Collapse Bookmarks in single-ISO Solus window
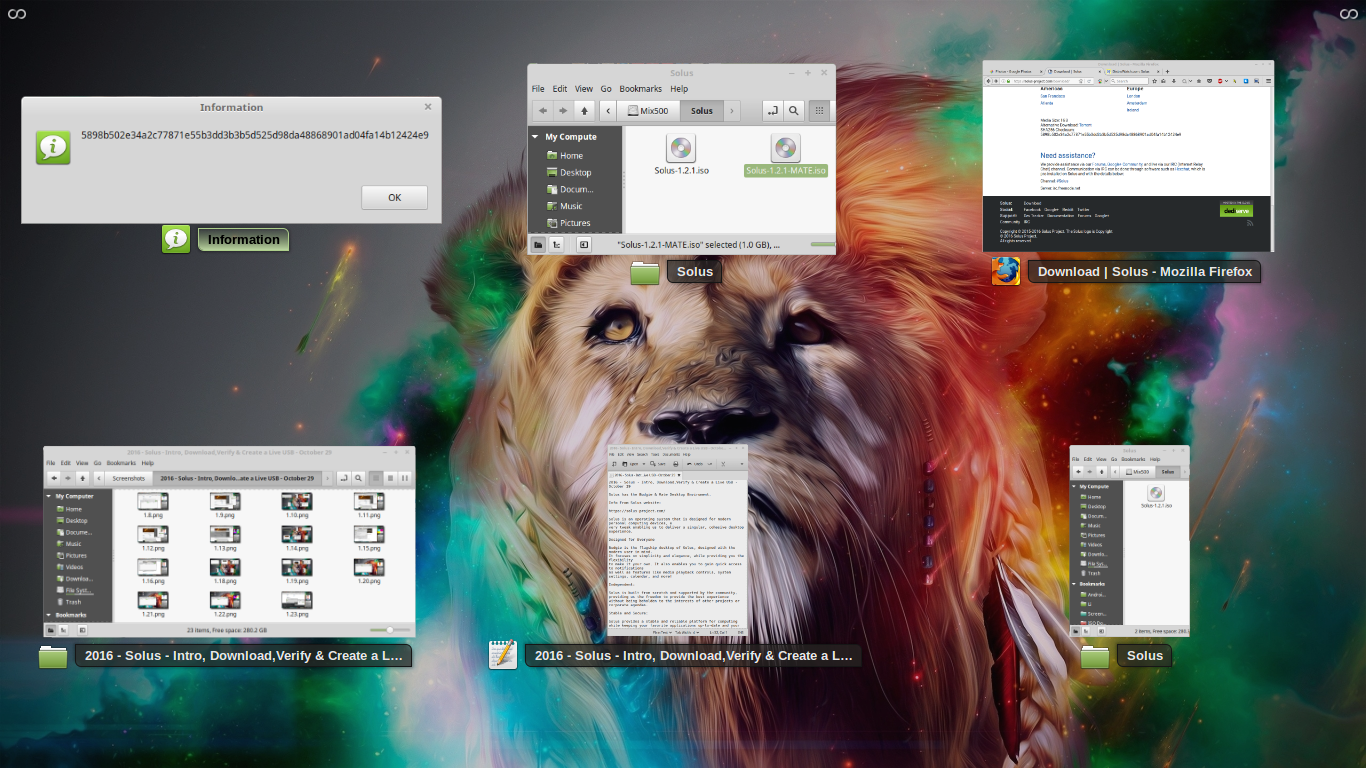Image resolution: width=1366 pixels, height=768 pixels. coord(1074,584)
